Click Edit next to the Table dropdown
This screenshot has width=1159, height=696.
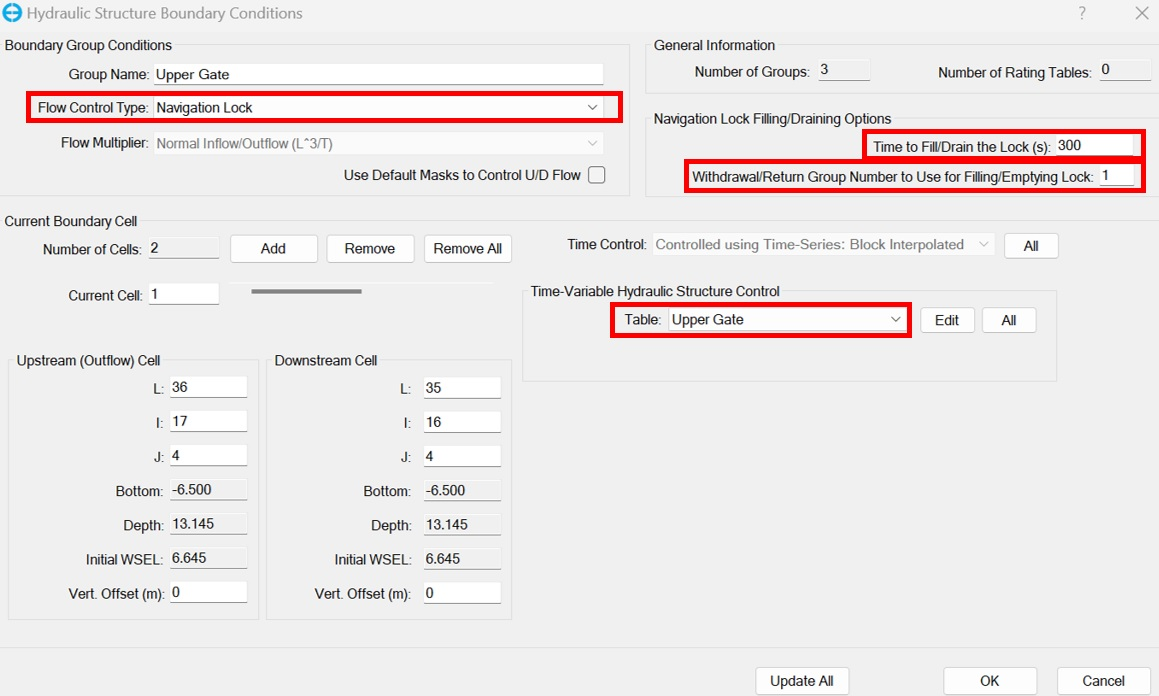coord(946,320)
